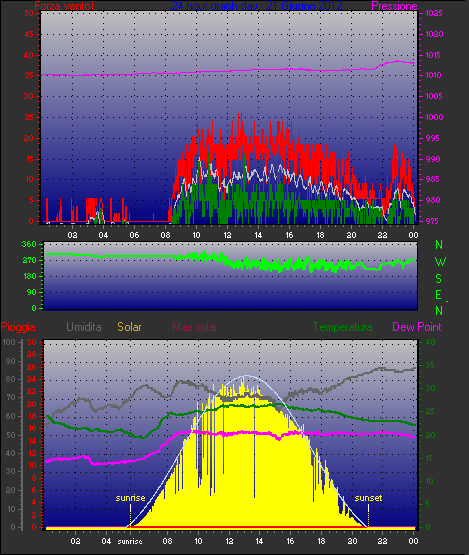
Task: Select '20' on the solar chart time axis
Action: coord(352,541)
